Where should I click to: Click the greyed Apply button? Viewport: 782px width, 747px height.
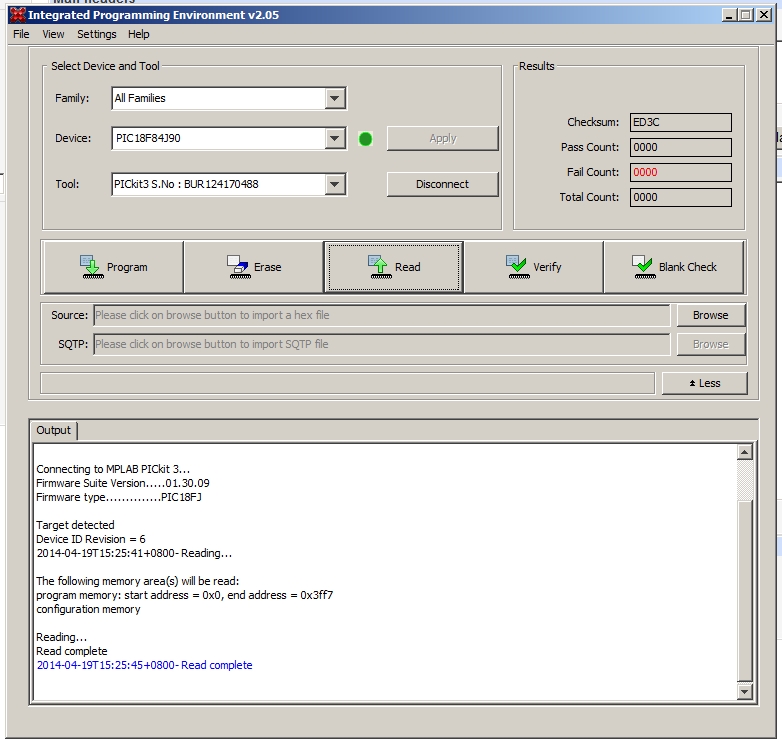(x=442, y=138)
